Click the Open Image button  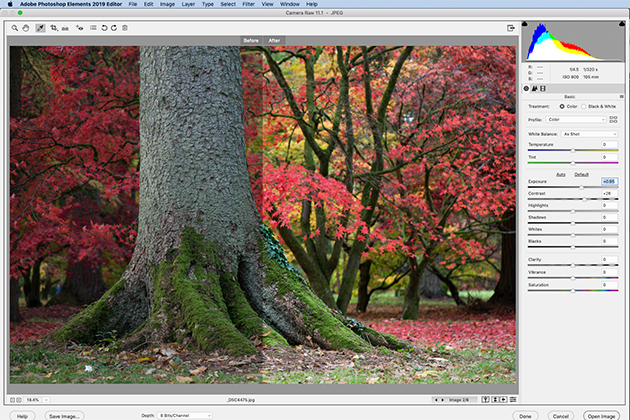601,416
